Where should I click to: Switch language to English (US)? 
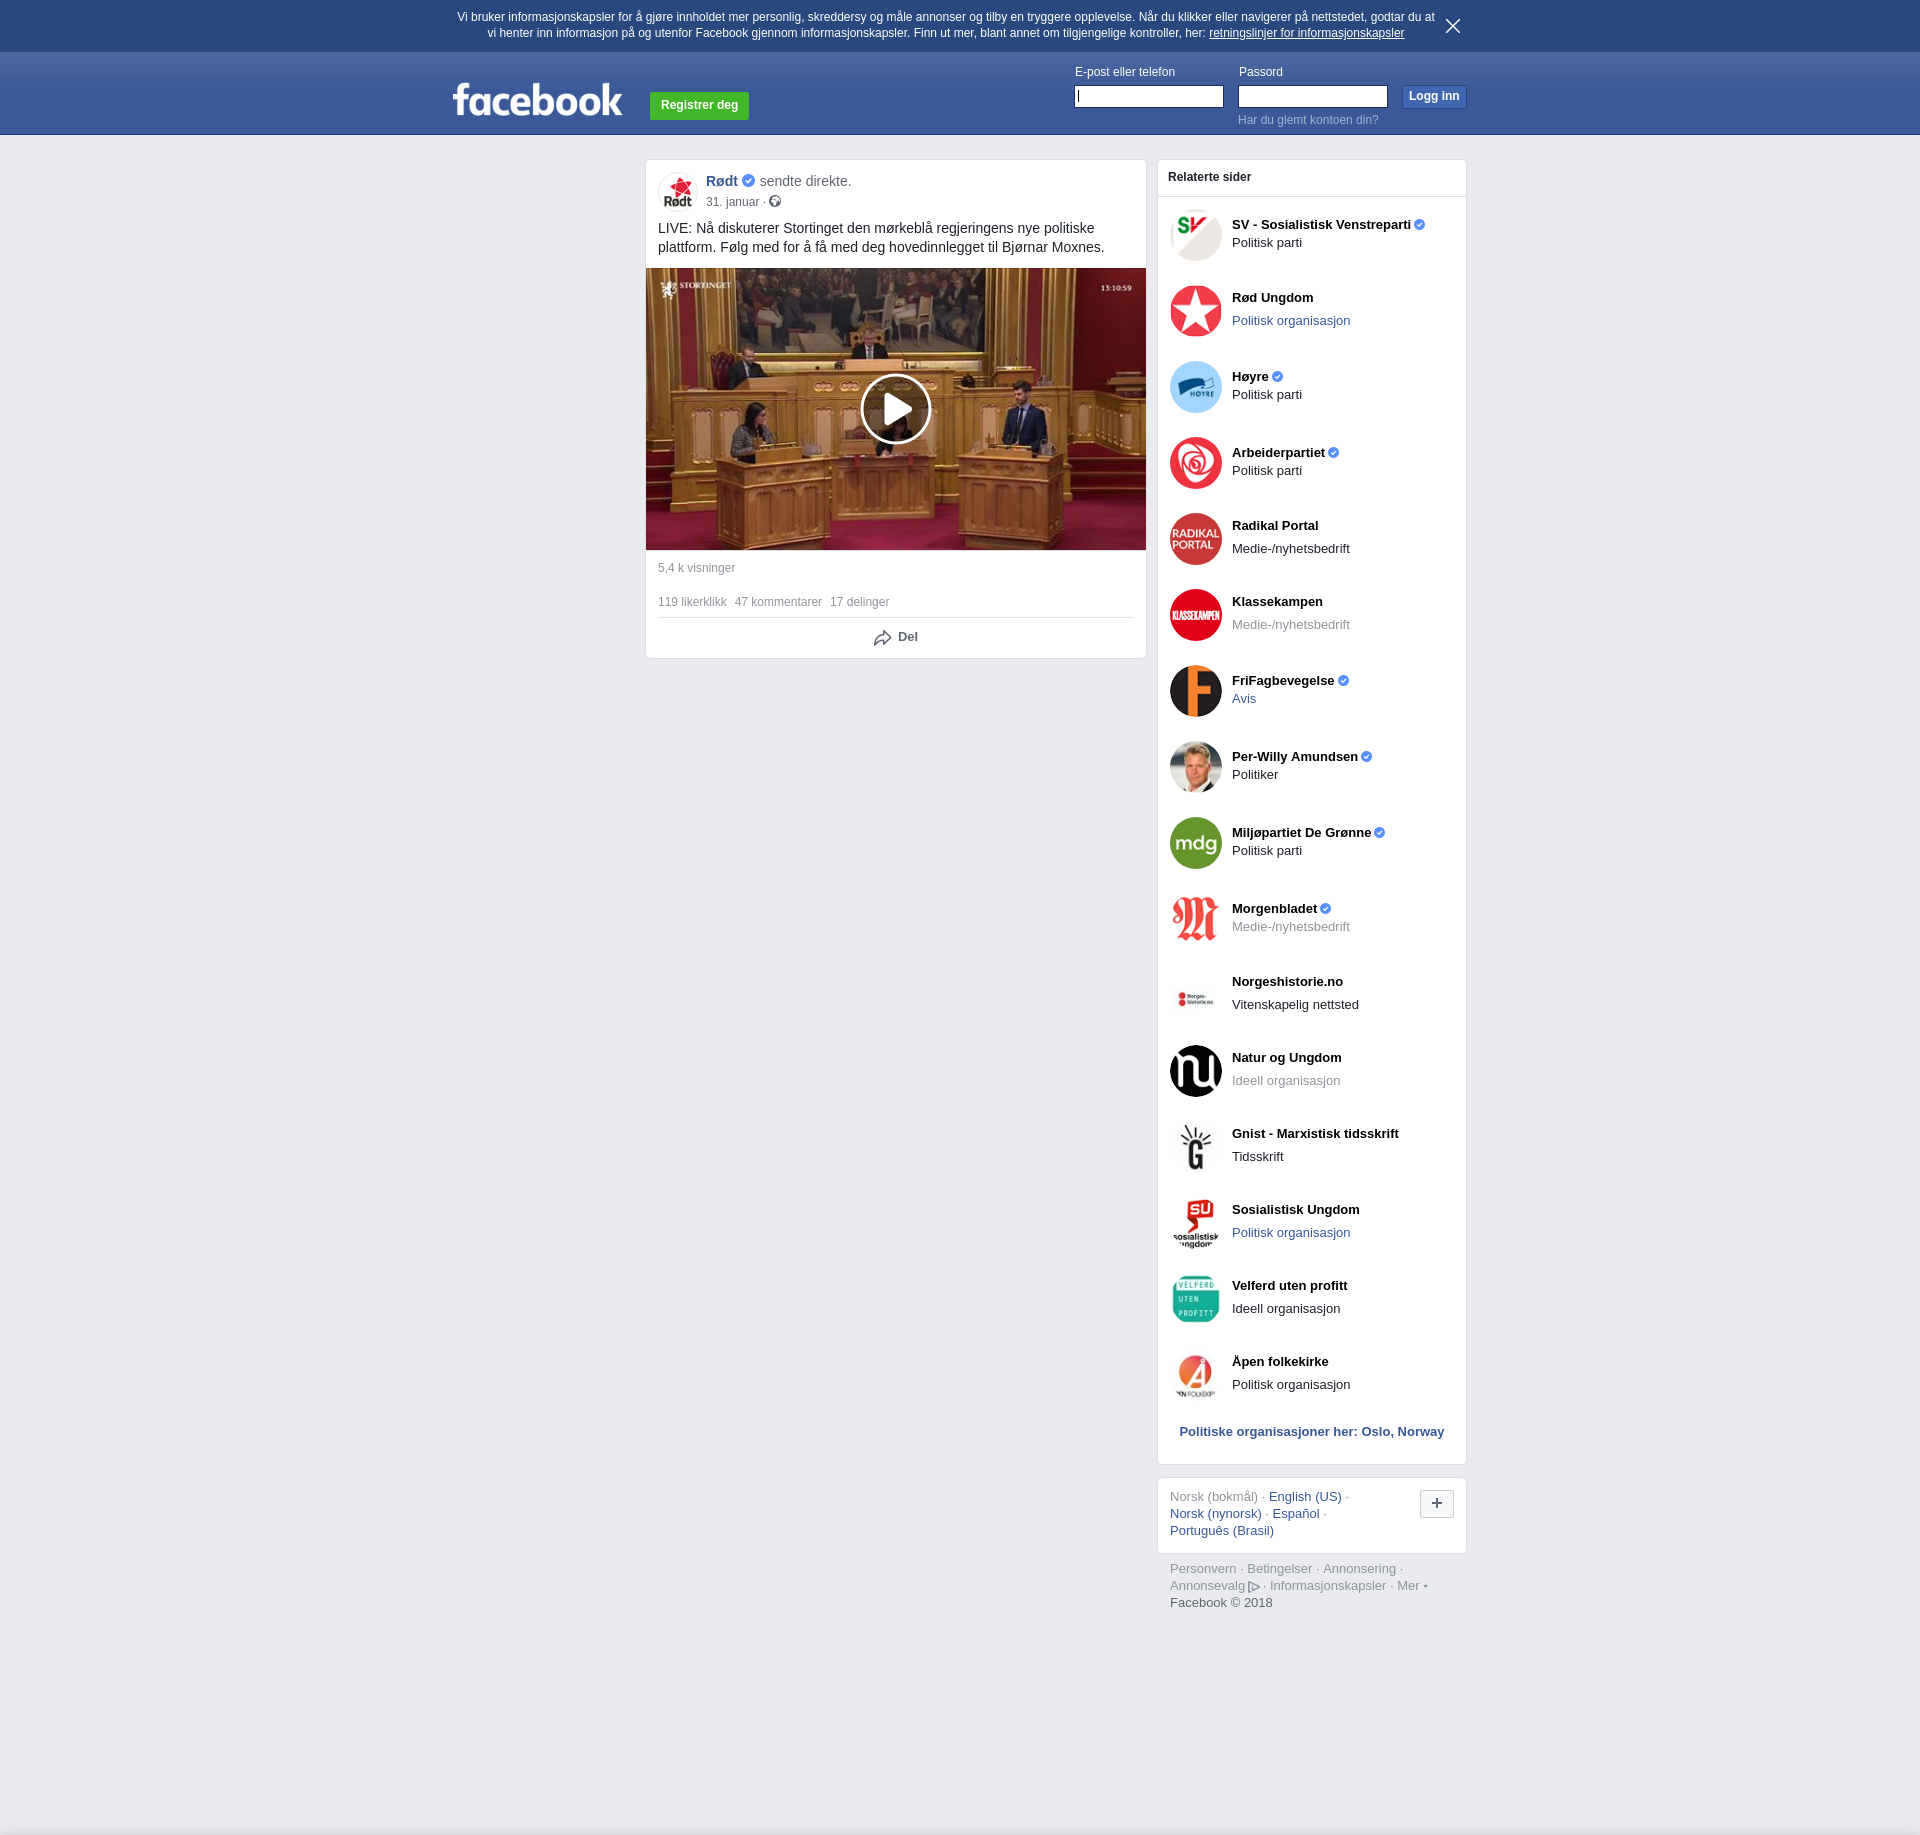1304,1497
